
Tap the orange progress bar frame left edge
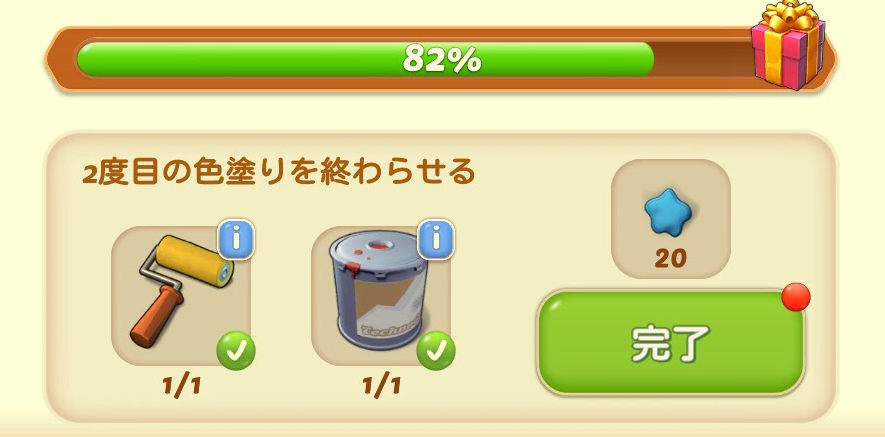(x=59, y=59)
